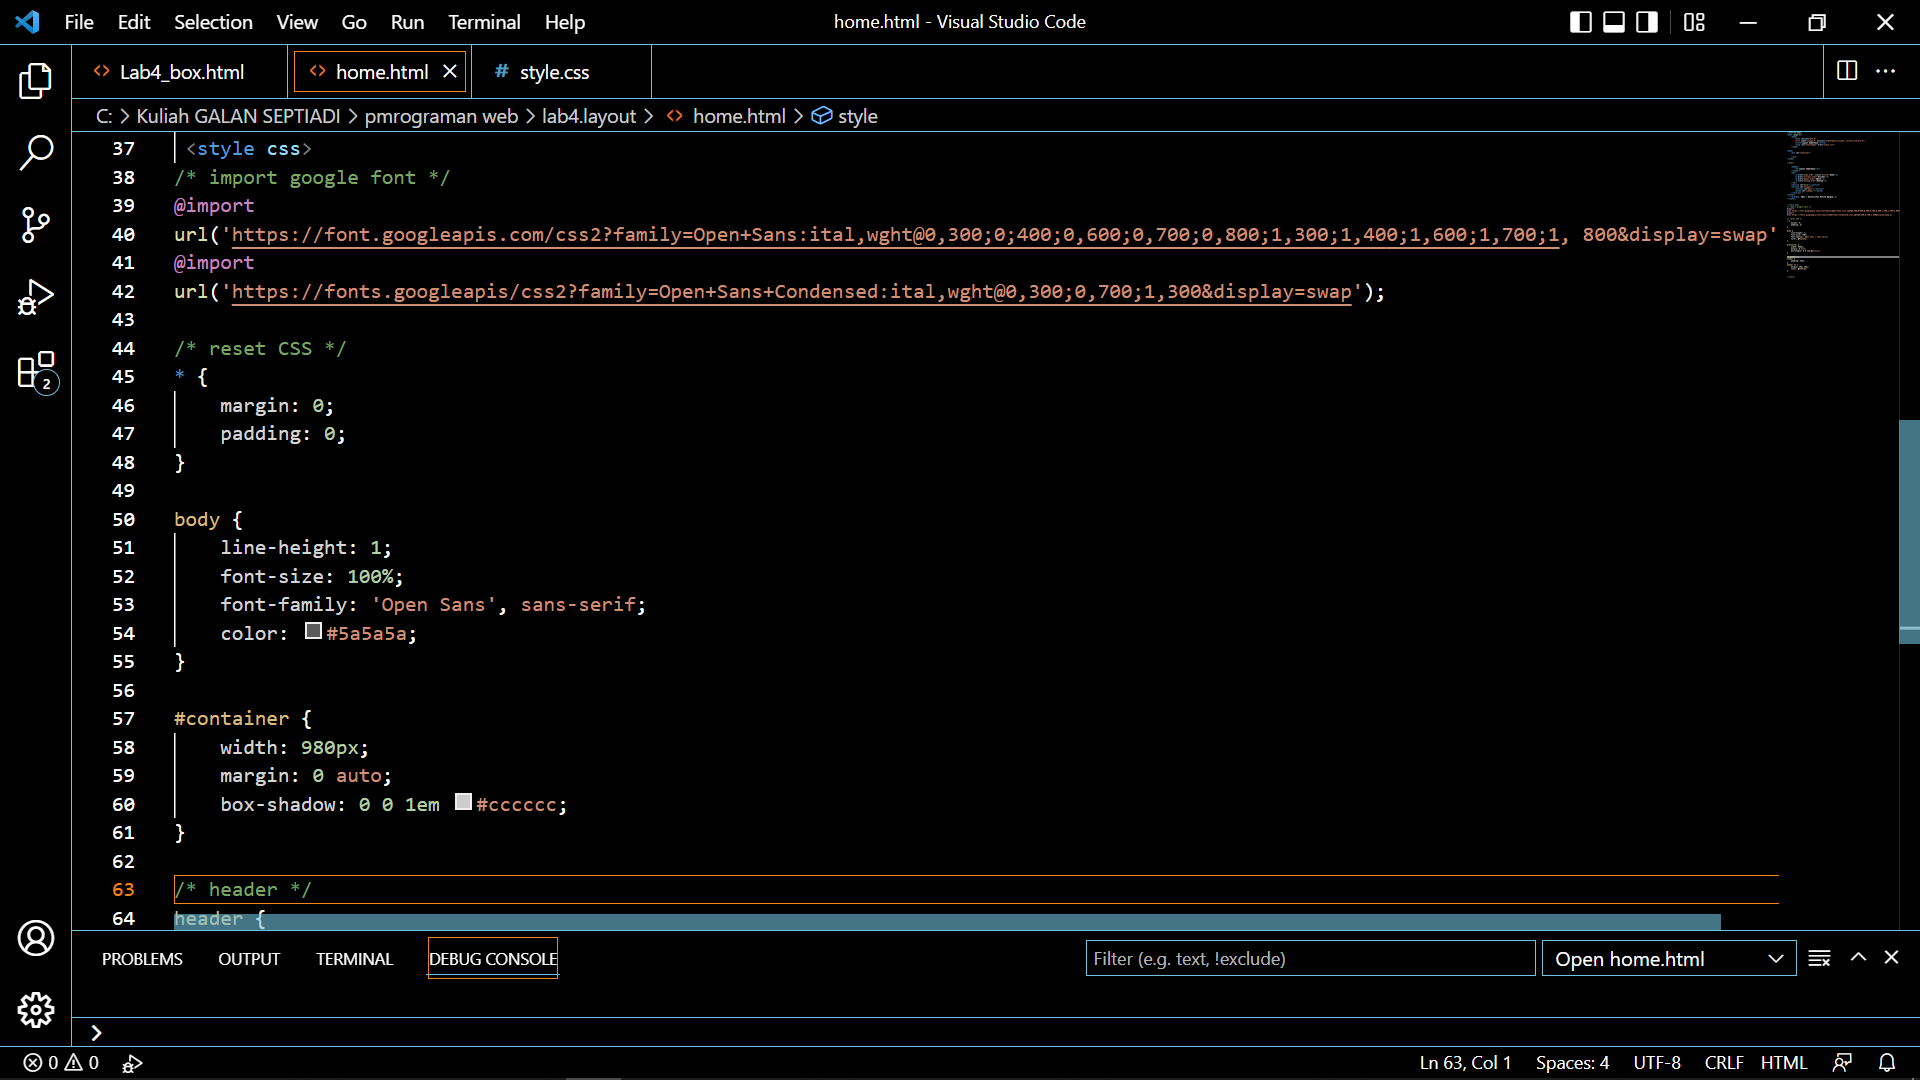Viewport: 1920px width, 1080px height.
Task: Open the Source Control view
Action: [x=36, y=225]
